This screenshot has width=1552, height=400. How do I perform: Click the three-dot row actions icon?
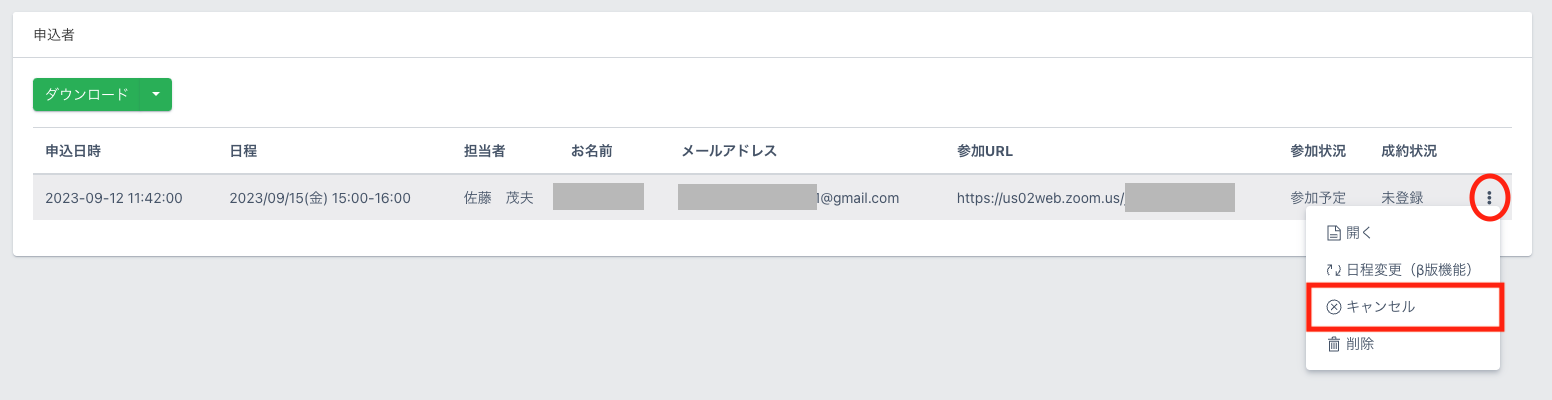[x=1489, y=198]
